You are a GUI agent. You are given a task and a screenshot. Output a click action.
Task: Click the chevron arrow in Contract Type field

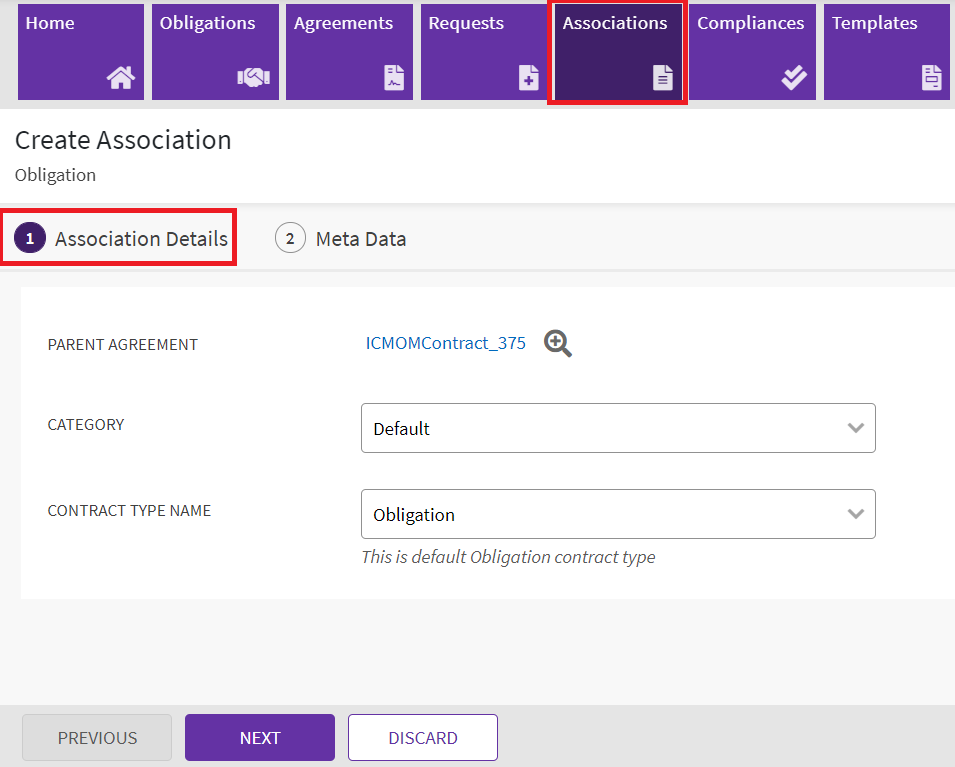click(x=855, y=514)
